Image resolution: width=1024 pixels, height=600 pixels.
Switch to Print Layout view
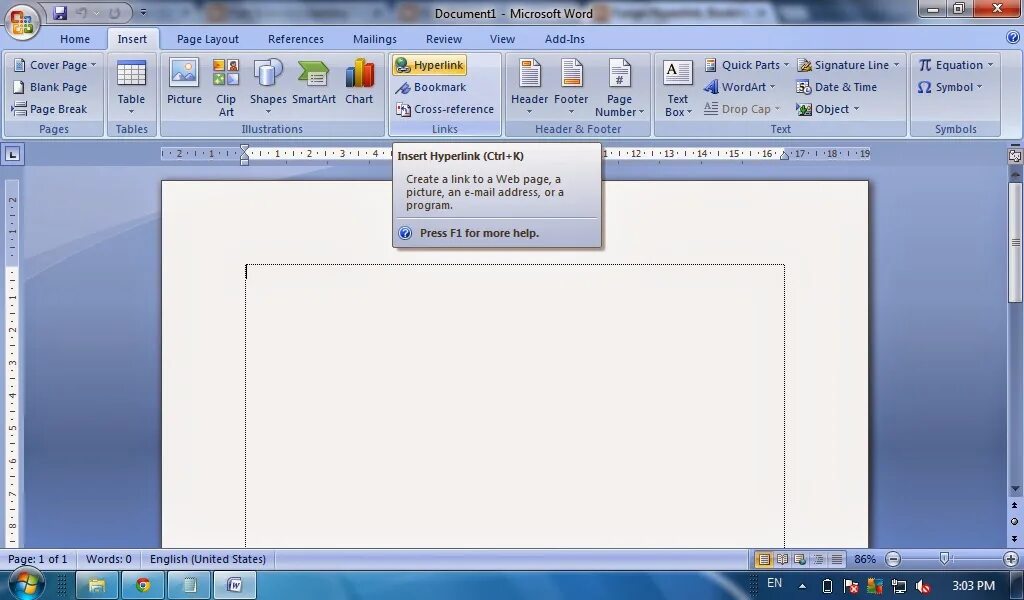pos(763,559)
